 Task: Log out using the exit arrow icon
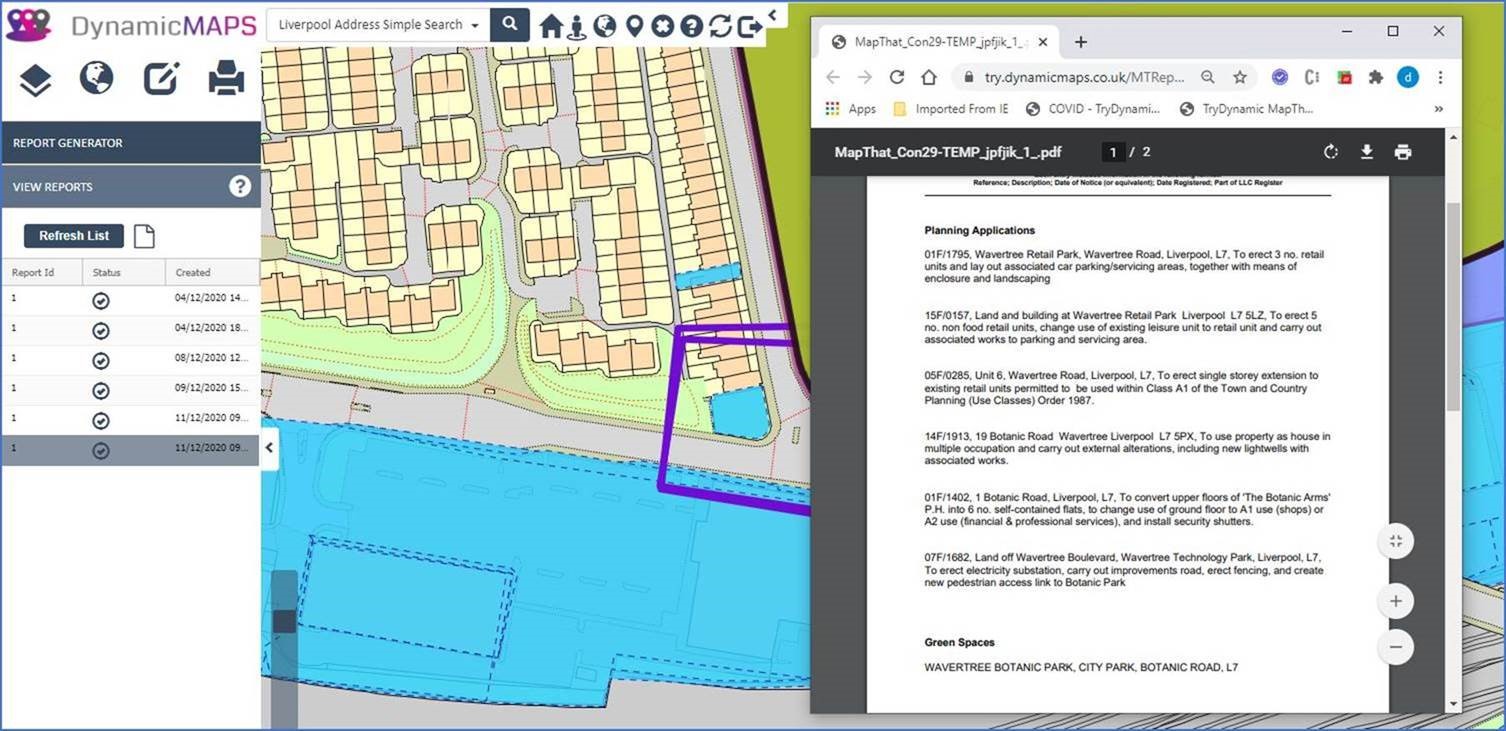(750, 27)
